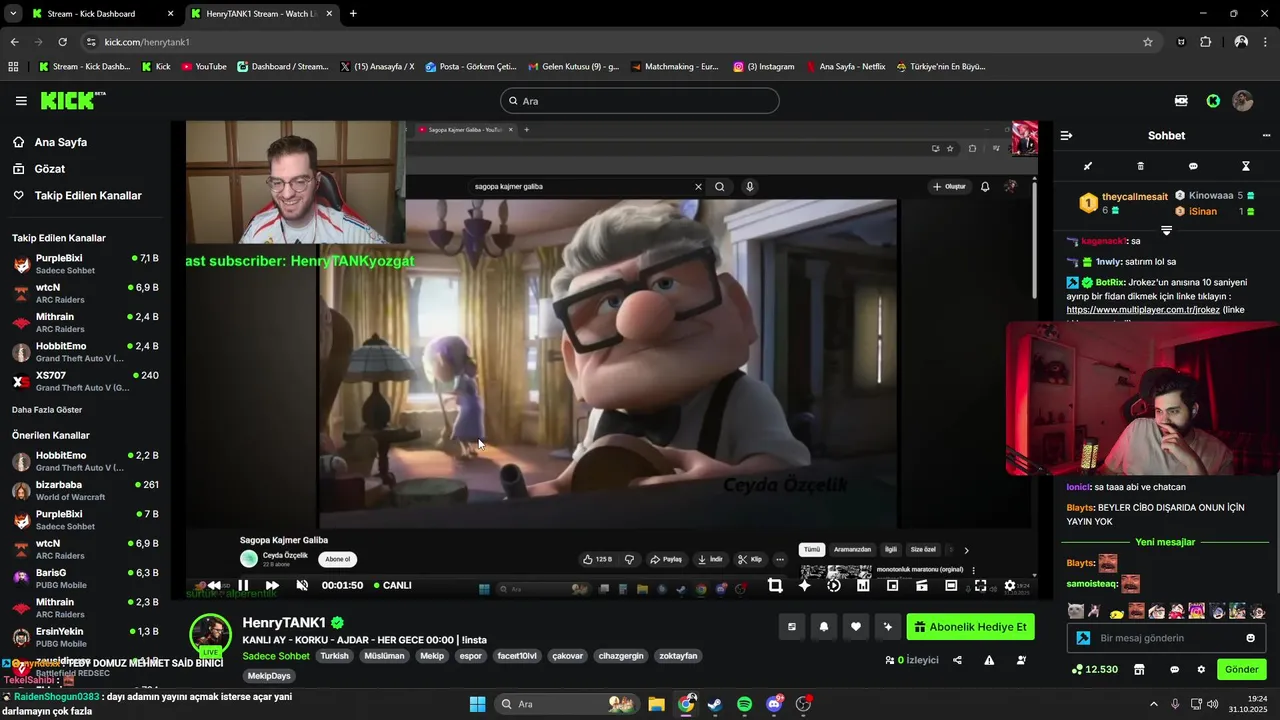Bookmark this page with the star icon
Image resolution: width=1280 pixels, height=720 pixels.
click(1148, 42)
